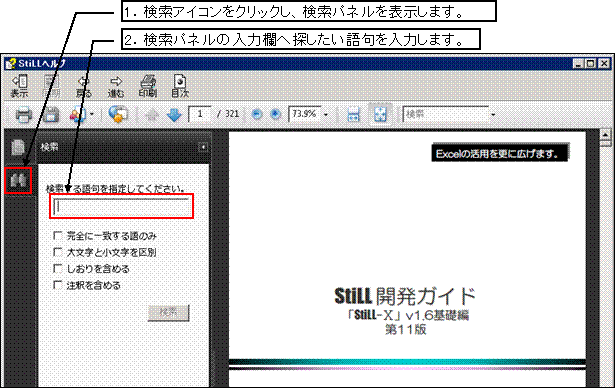Image resolution: width=615 pixels, height=388 pixels.
Task: Click the 検索 button in search panel
Action: 169,313
